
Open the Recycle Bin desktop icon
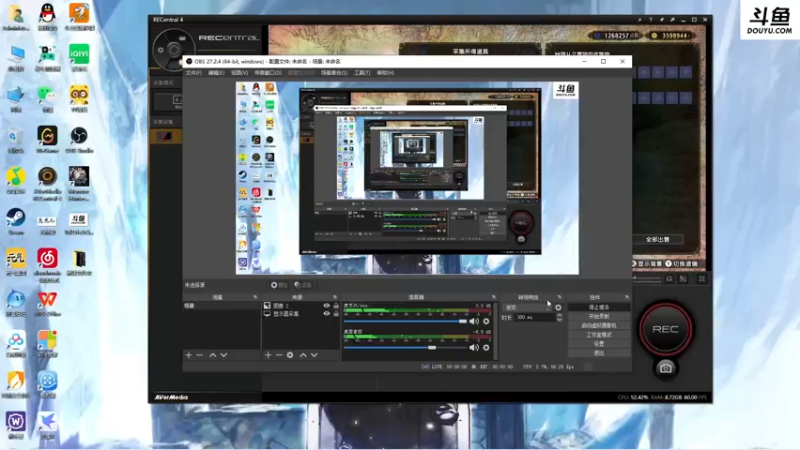(x=16, y=140)
